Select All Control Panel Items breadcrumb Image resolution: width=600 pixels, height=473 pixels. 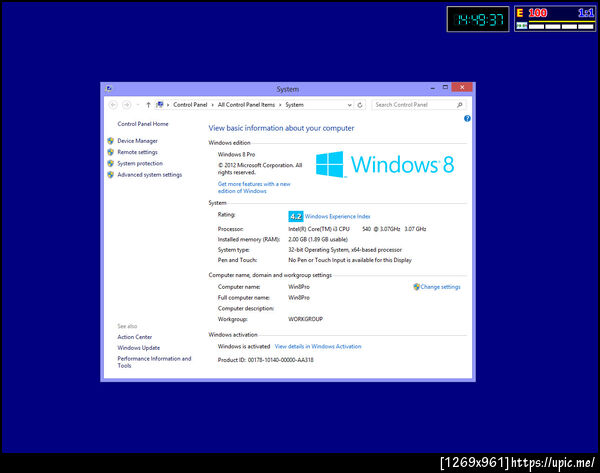246,104
